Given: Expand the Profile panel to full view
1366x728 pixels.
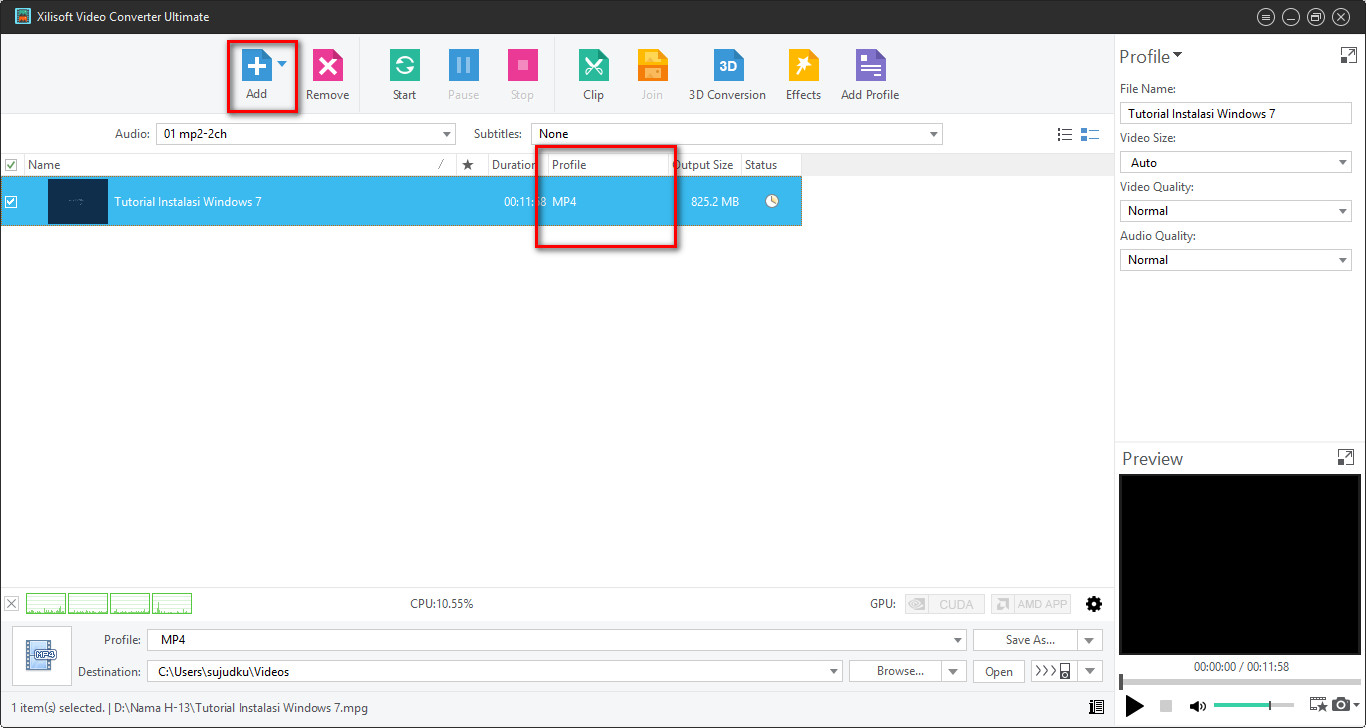Looking at the screenshot, I should click(1348, 56).
